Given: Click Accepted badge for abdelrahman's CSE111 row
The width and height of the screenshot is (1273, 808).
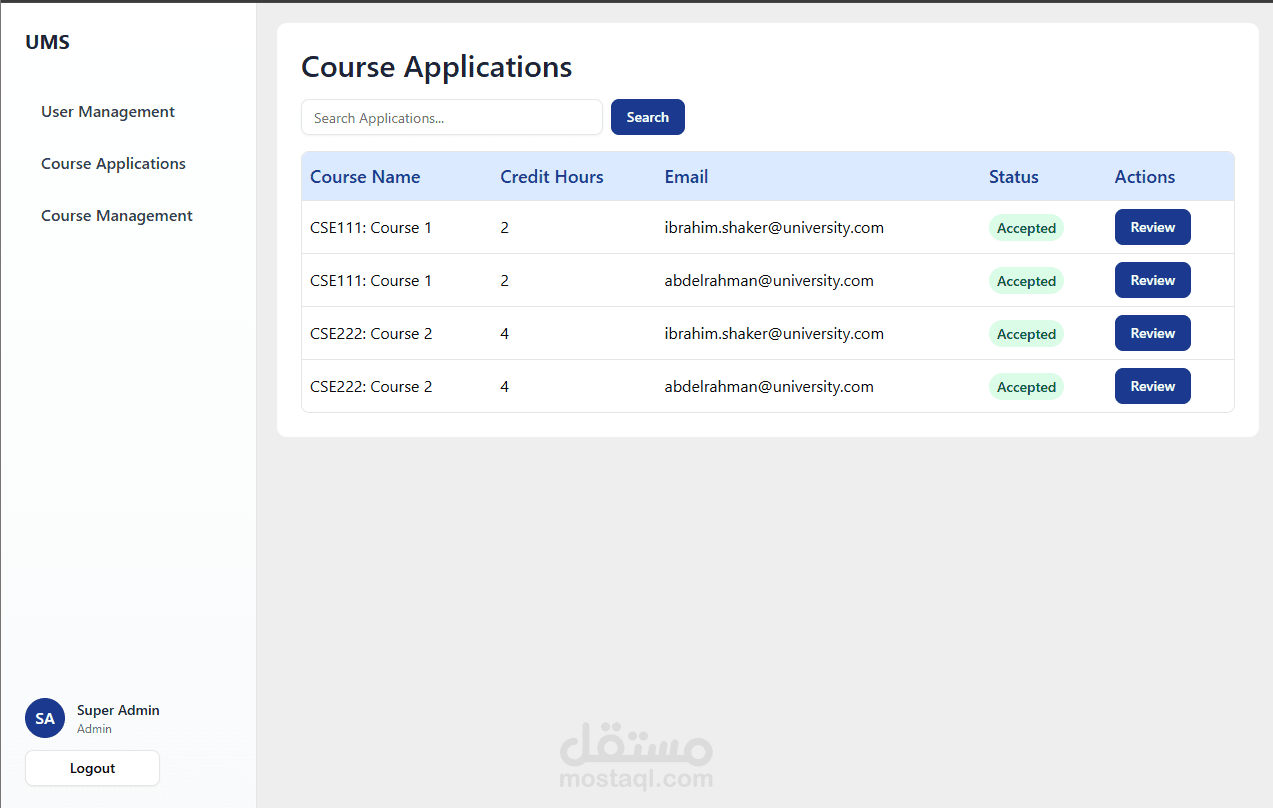Looking at the screenshot, I should 1026,281.
